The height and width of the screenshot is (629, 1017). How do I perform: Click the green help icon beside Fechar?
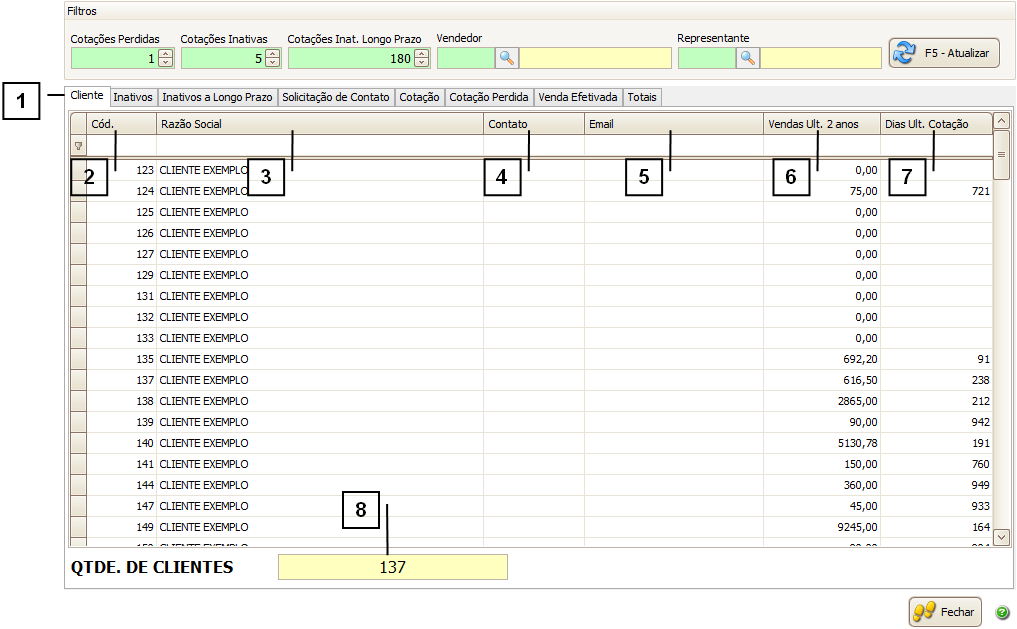point(1002,613)
